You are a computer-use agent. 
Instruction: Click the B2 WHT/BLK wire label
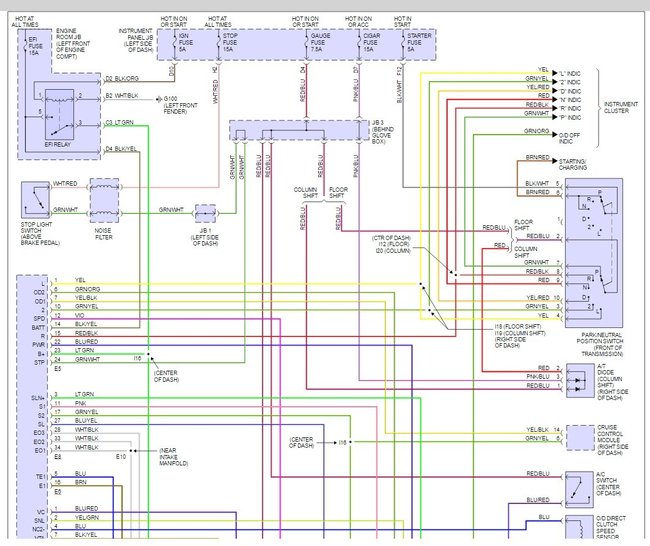tap(121, 96)
